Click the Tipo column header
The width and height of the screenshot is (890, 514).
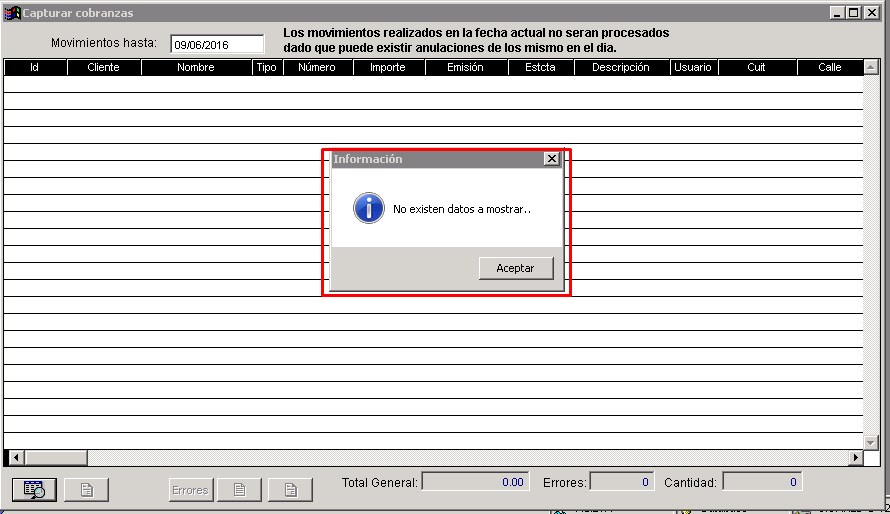pyautogui.click(x=266, y=67)
